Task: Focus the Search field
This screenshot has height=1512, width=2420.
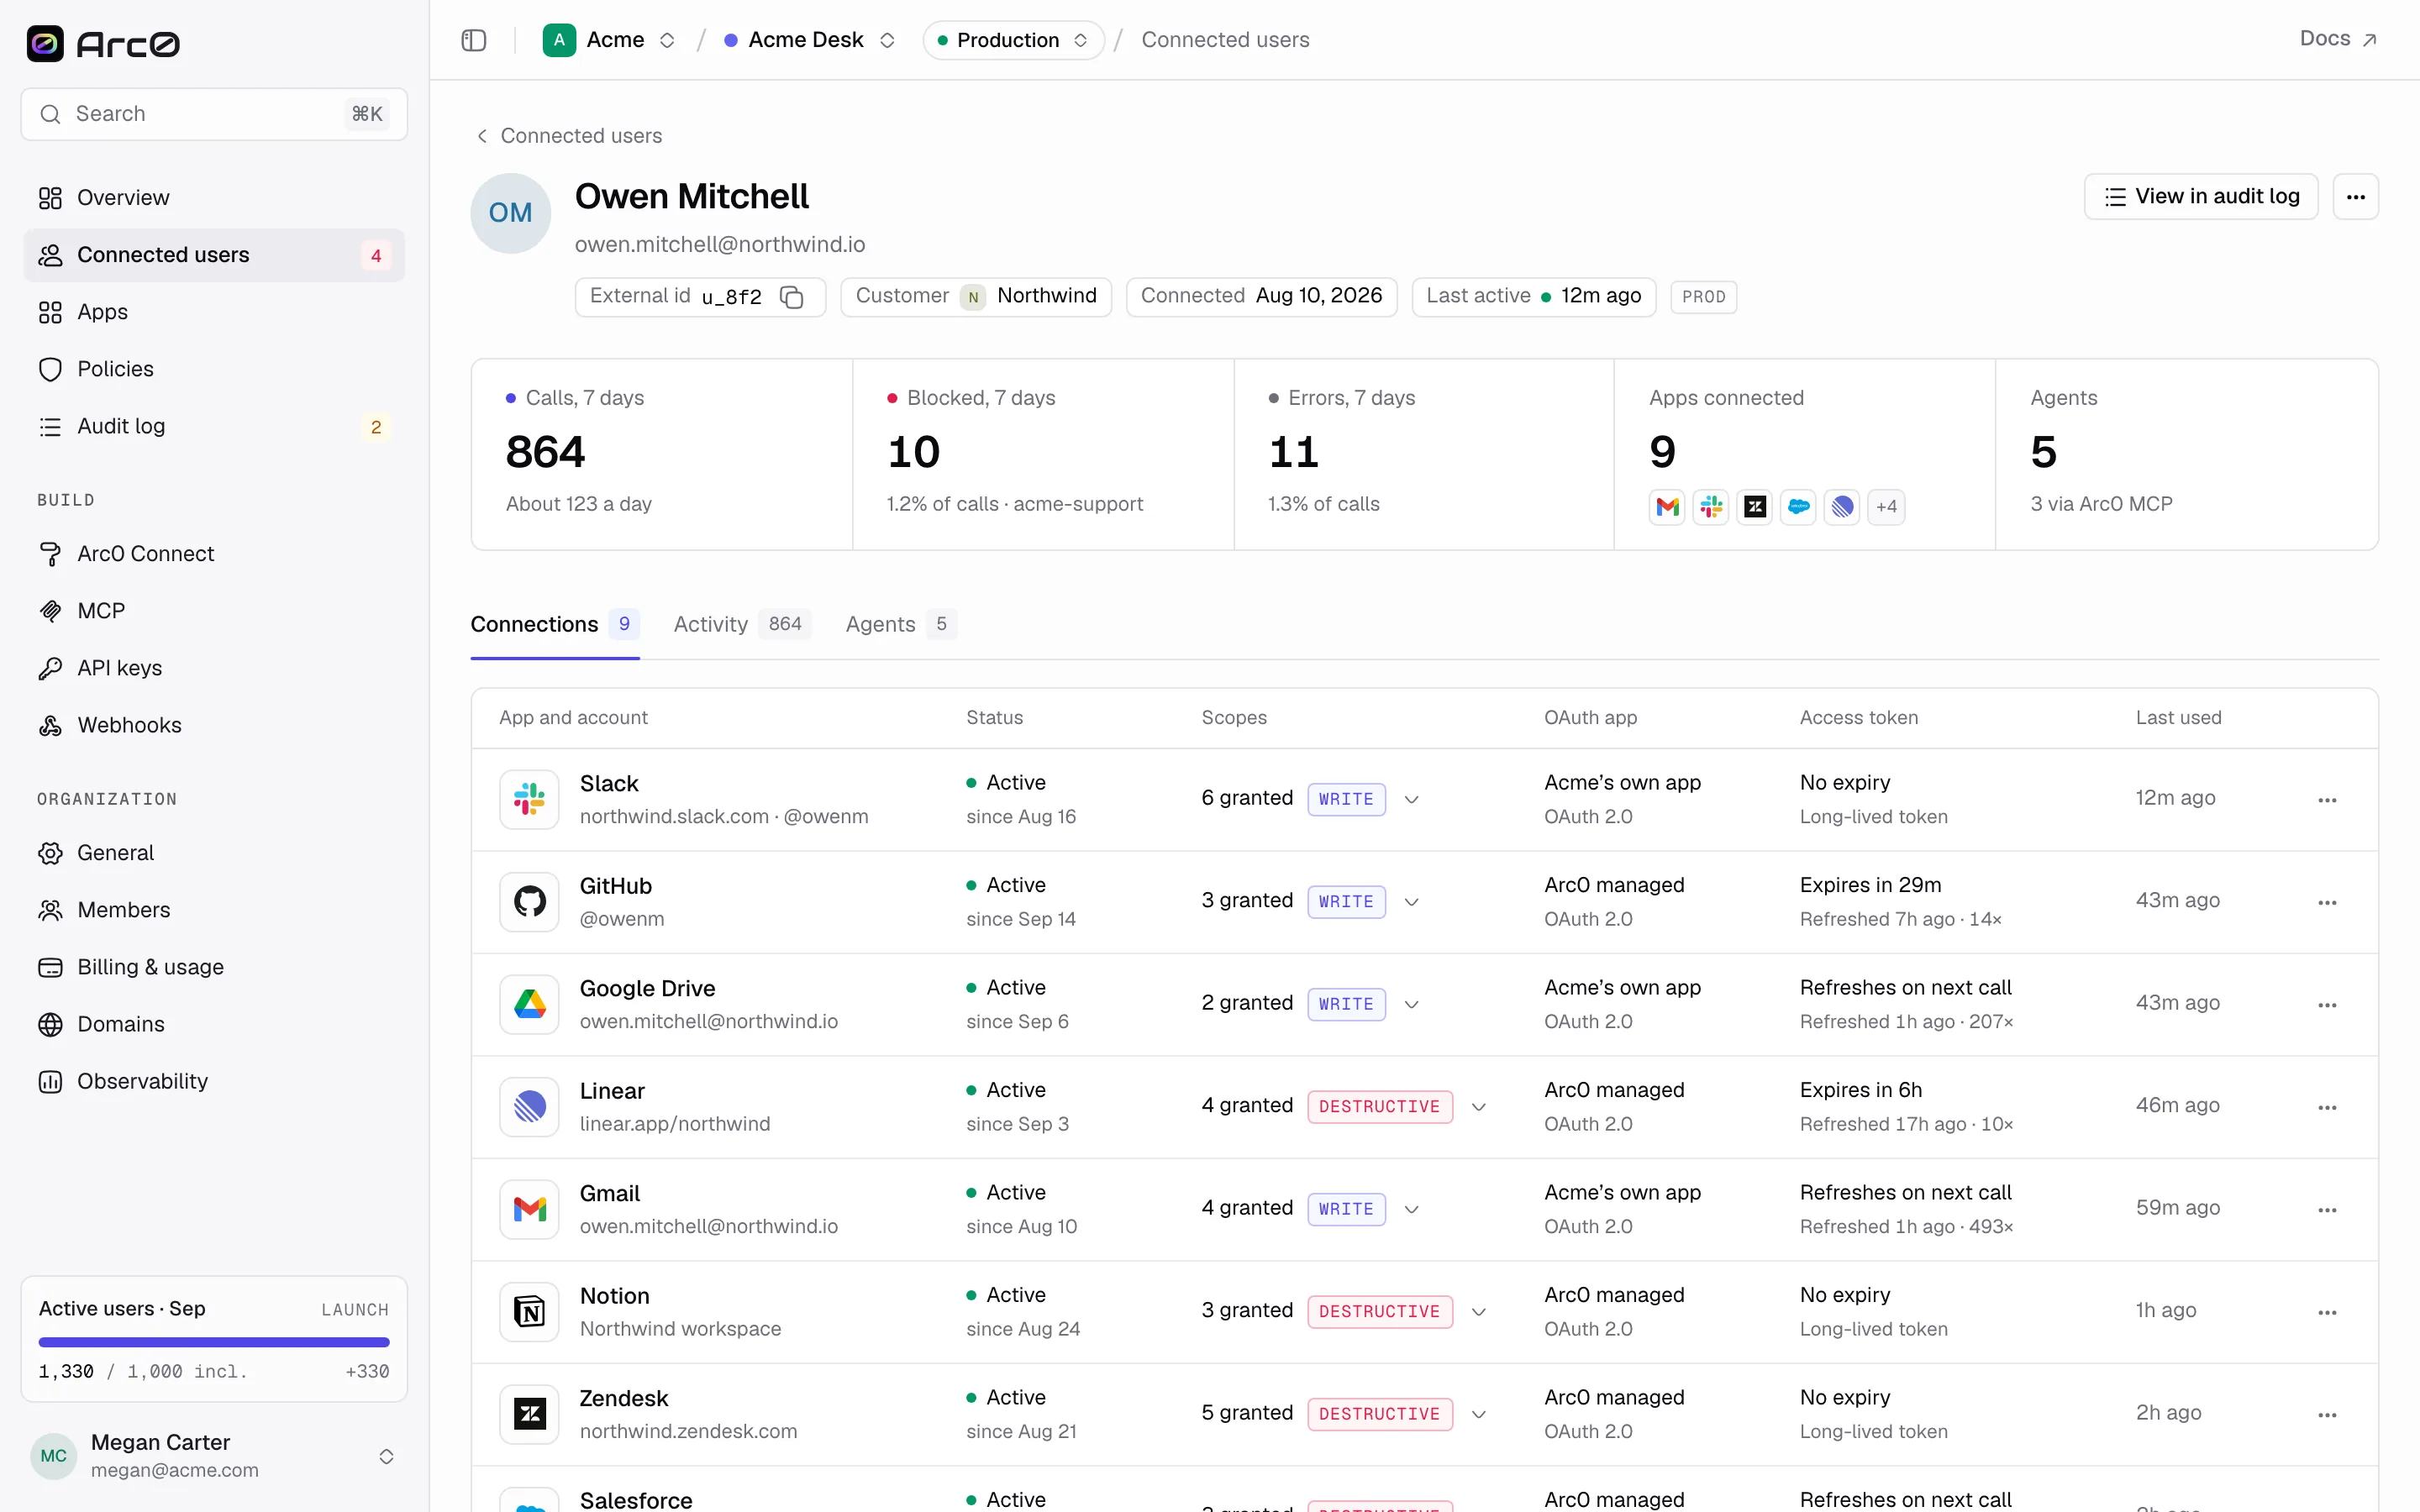Action: click(x=214, y=114)
